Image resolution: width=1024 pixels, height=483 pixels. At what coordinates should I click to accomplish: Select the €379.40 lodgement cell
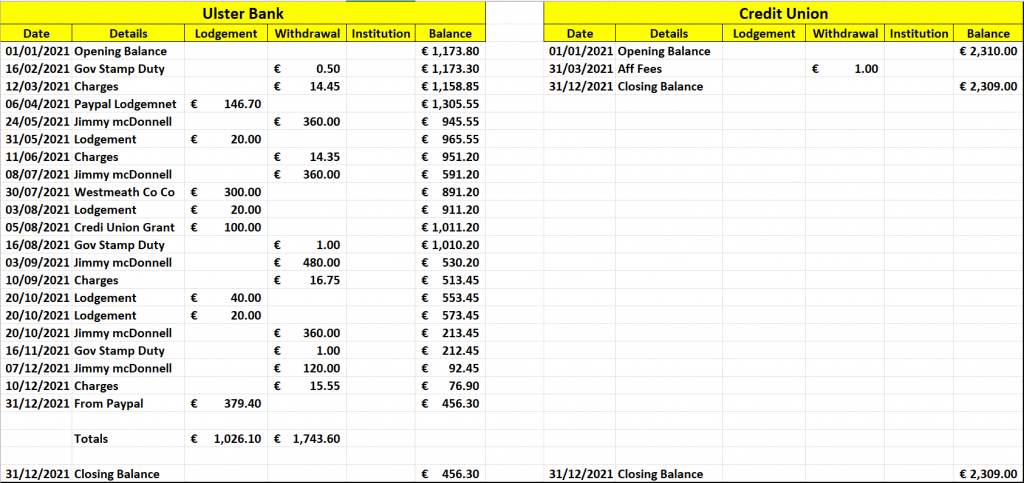(228, 403)
